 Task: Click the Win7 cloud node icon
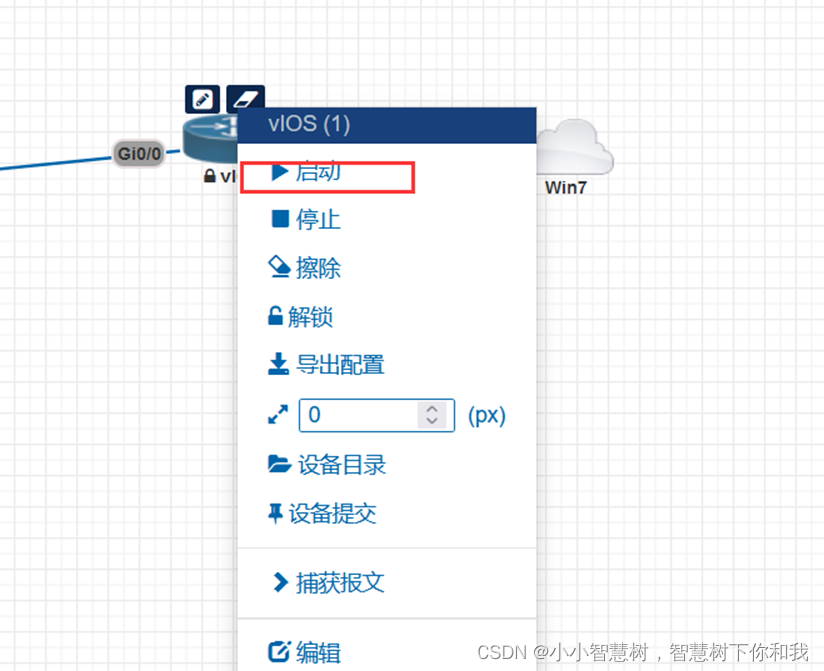coord(575,148)
